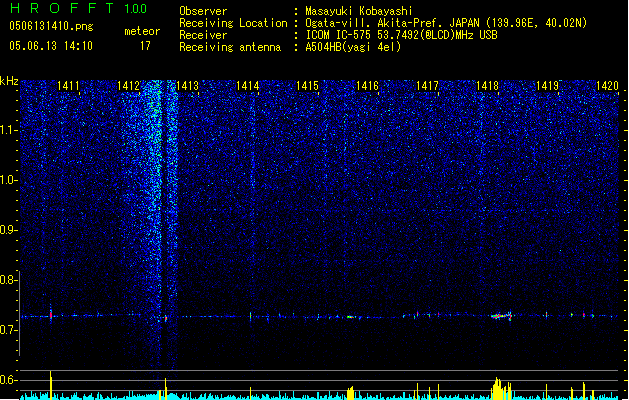
Task: Click the Observer label
Action: point(203,11)
